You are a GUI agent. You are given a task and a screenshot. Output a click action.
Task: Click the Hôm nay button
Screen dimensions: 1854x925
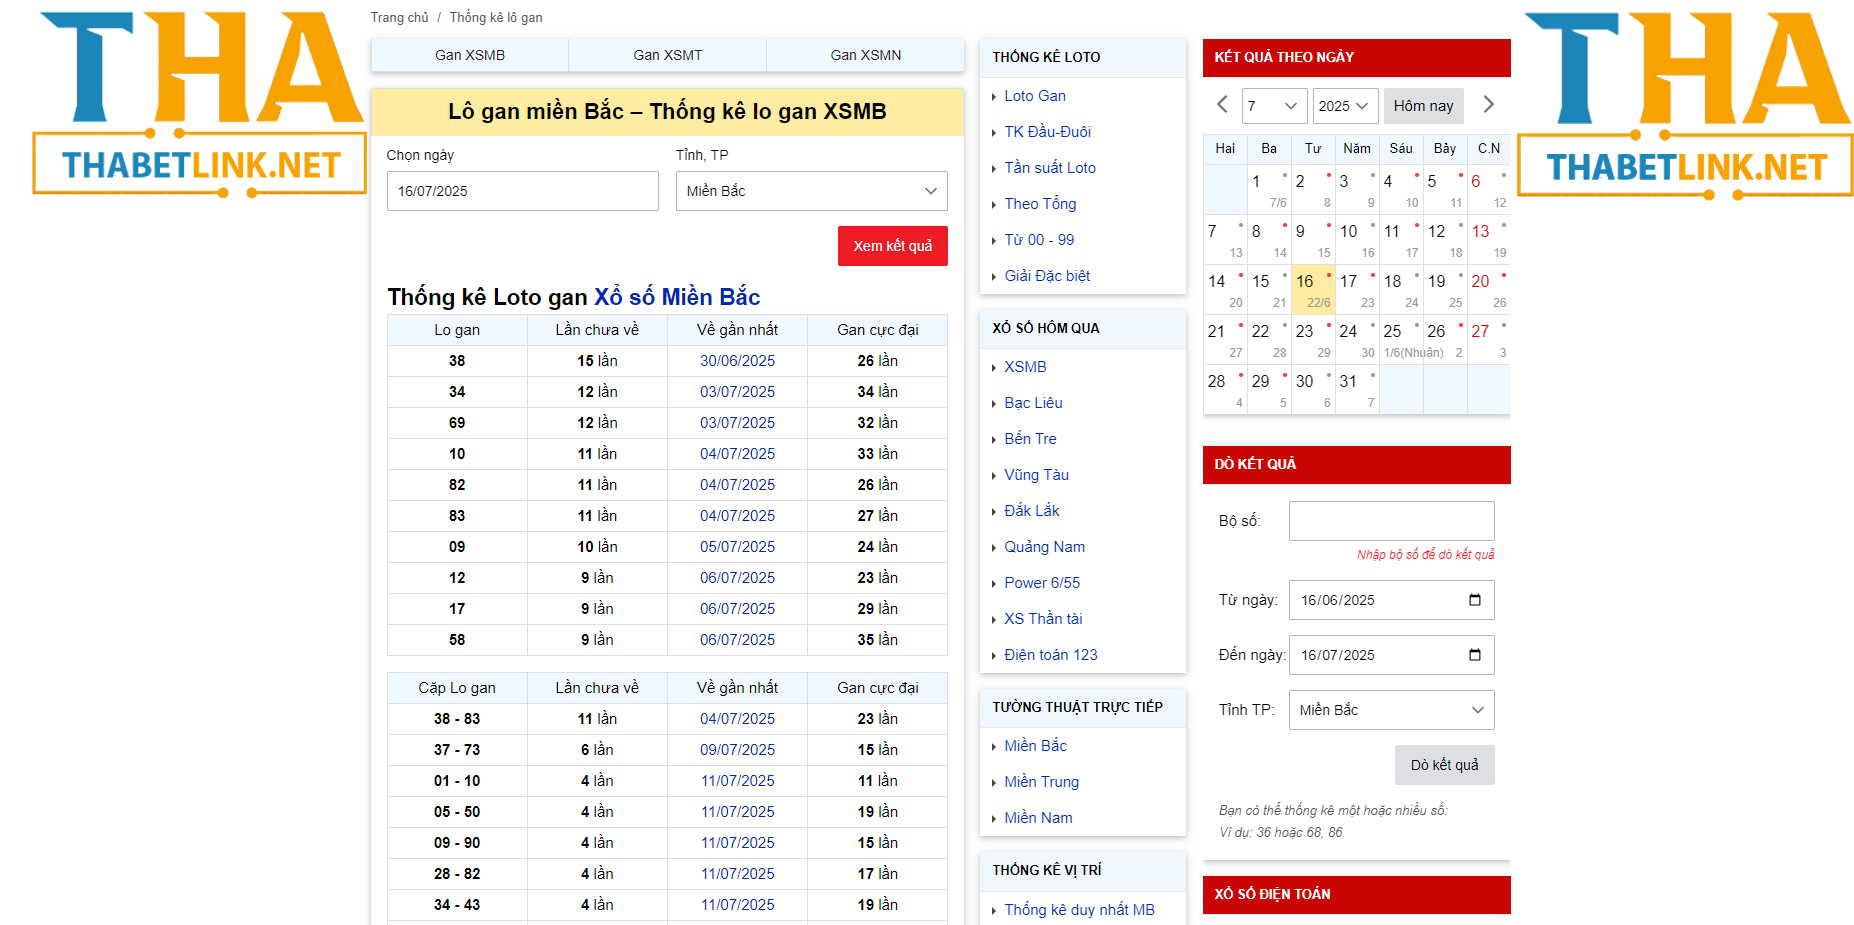[1423, 106]
